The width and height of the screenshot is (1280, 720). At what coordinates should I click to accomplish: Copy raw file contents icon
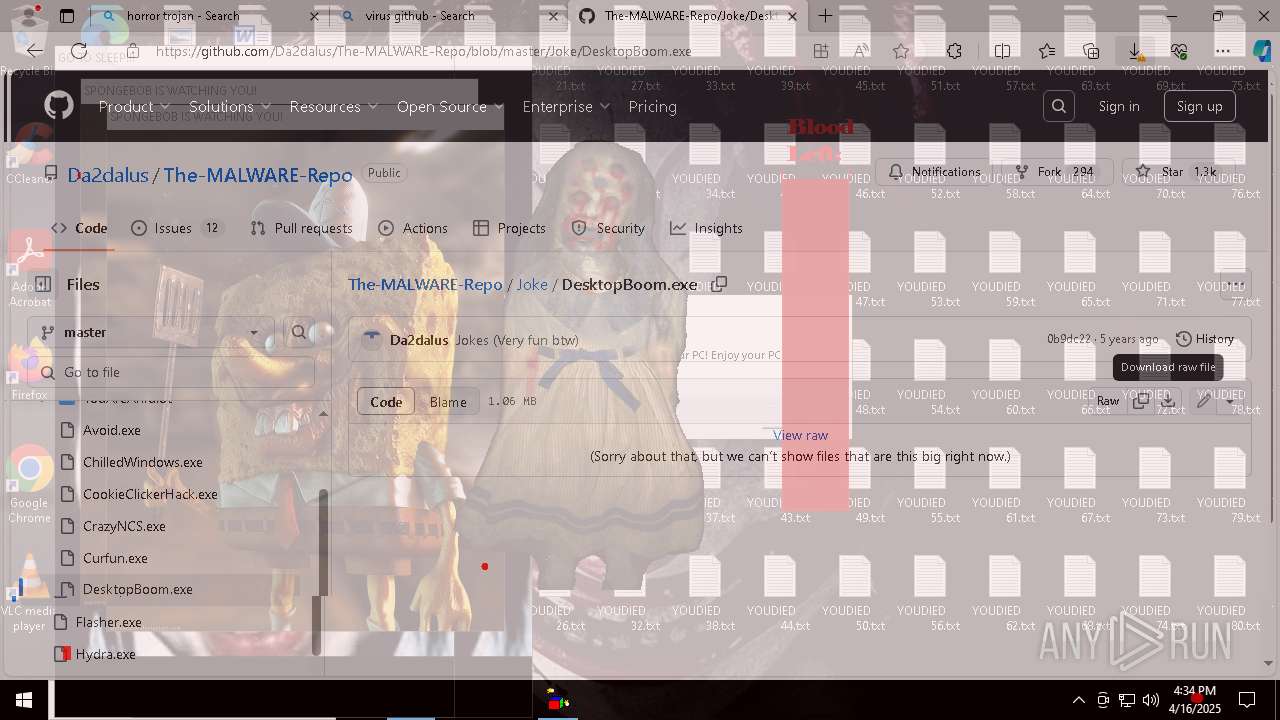(1141, 400)
